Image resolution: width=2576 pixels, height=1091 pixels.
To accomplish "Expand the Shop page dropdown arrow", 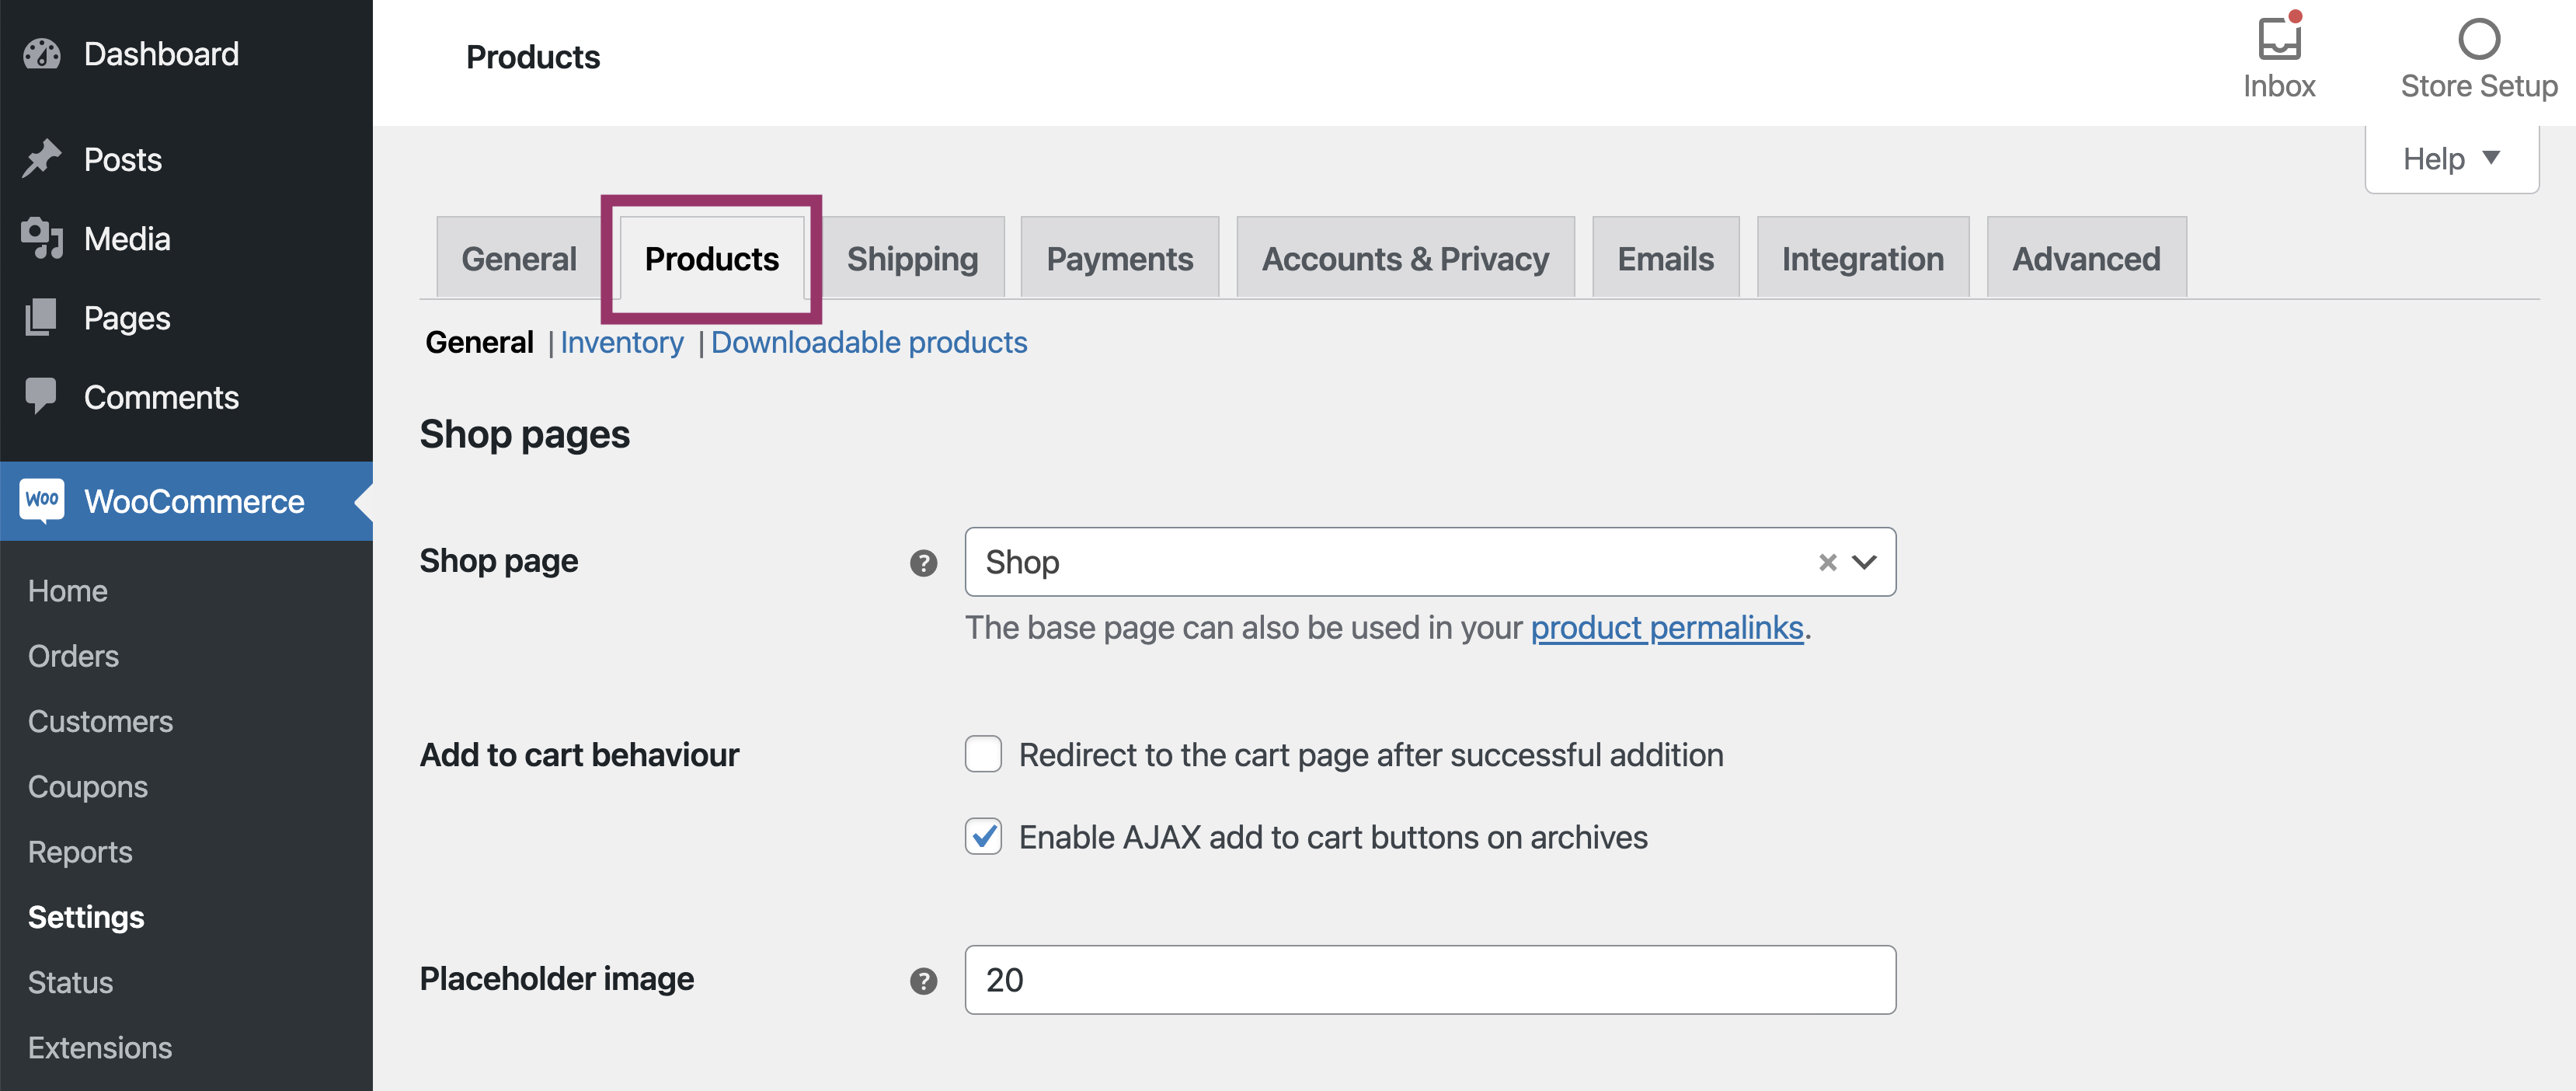I will point(1864,563).
